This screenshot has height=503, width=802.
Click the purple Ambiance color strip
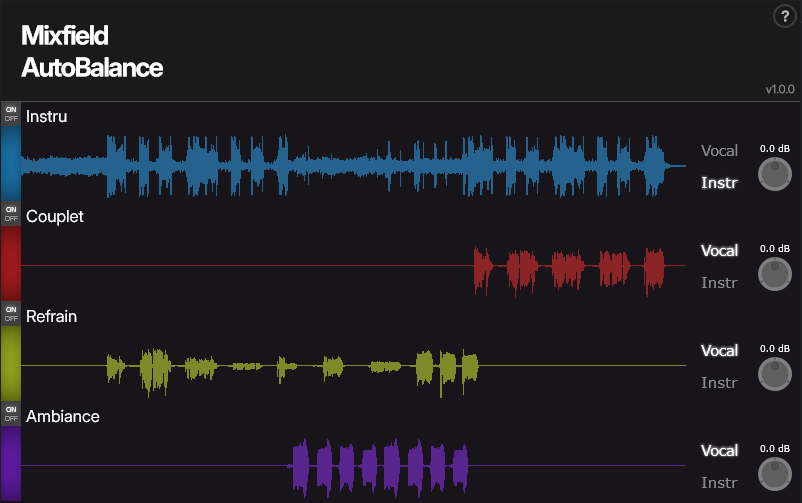pyautogui.click(x=10, y=463)
